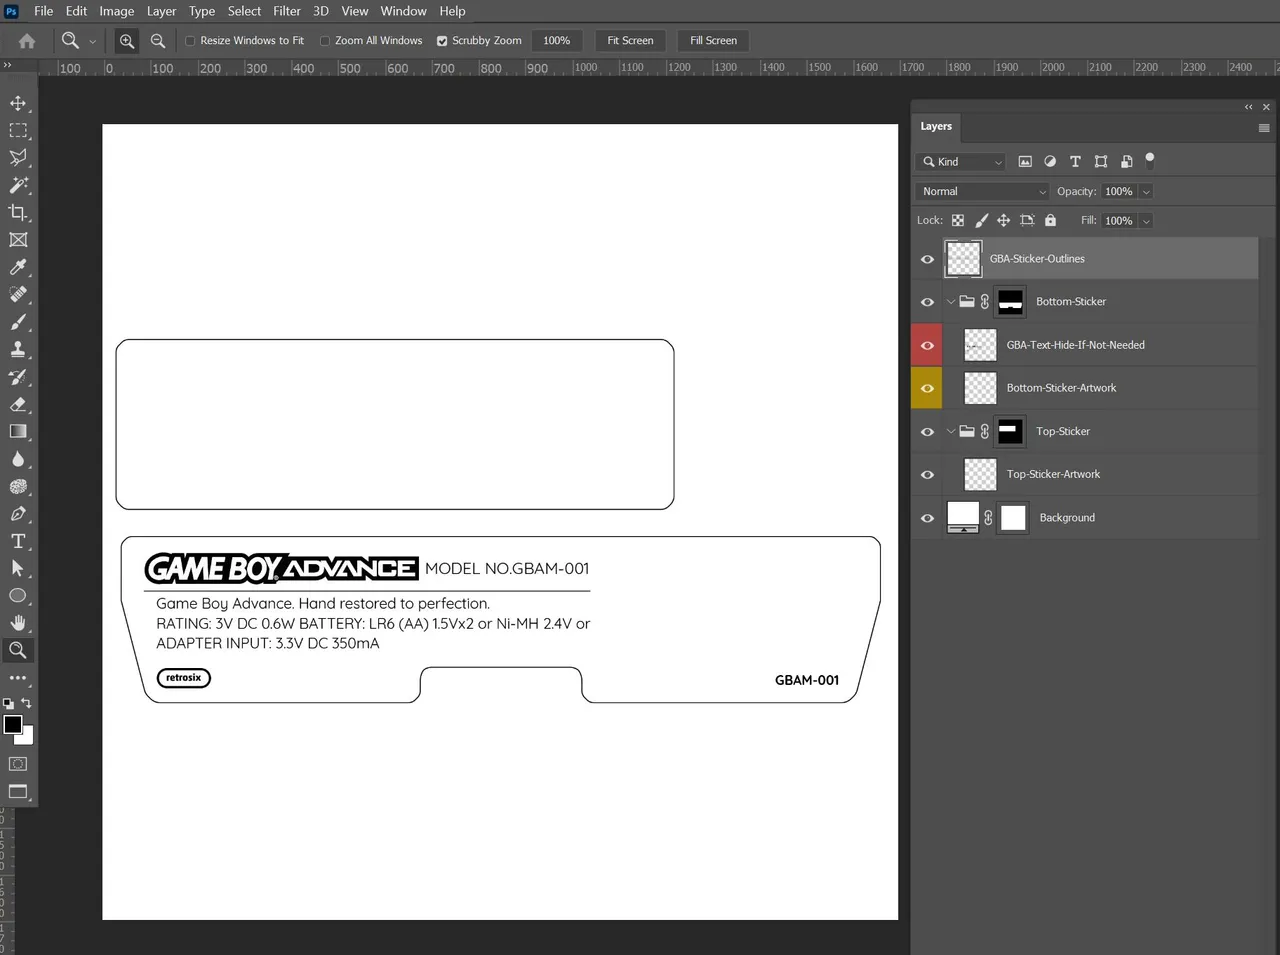The height and width of the screenshot is (955, 1280).
Task: Reset default foreground and background colors
Action: point(8,704)
